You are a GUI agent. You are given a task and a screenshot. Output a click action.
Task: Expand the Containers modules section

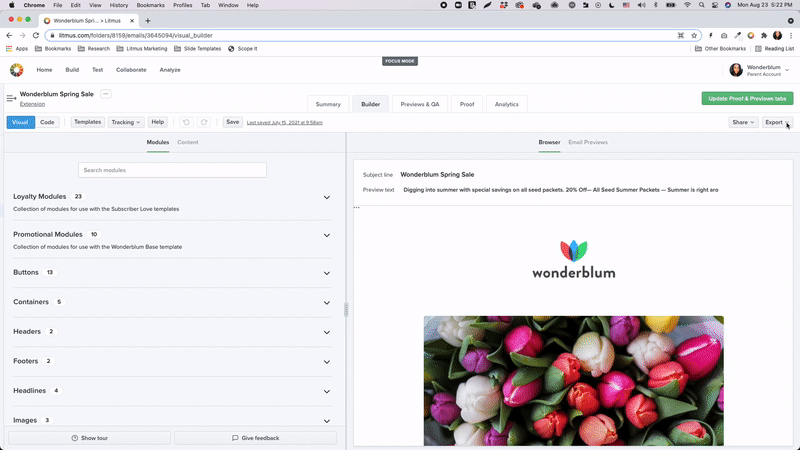click(327, 303)
